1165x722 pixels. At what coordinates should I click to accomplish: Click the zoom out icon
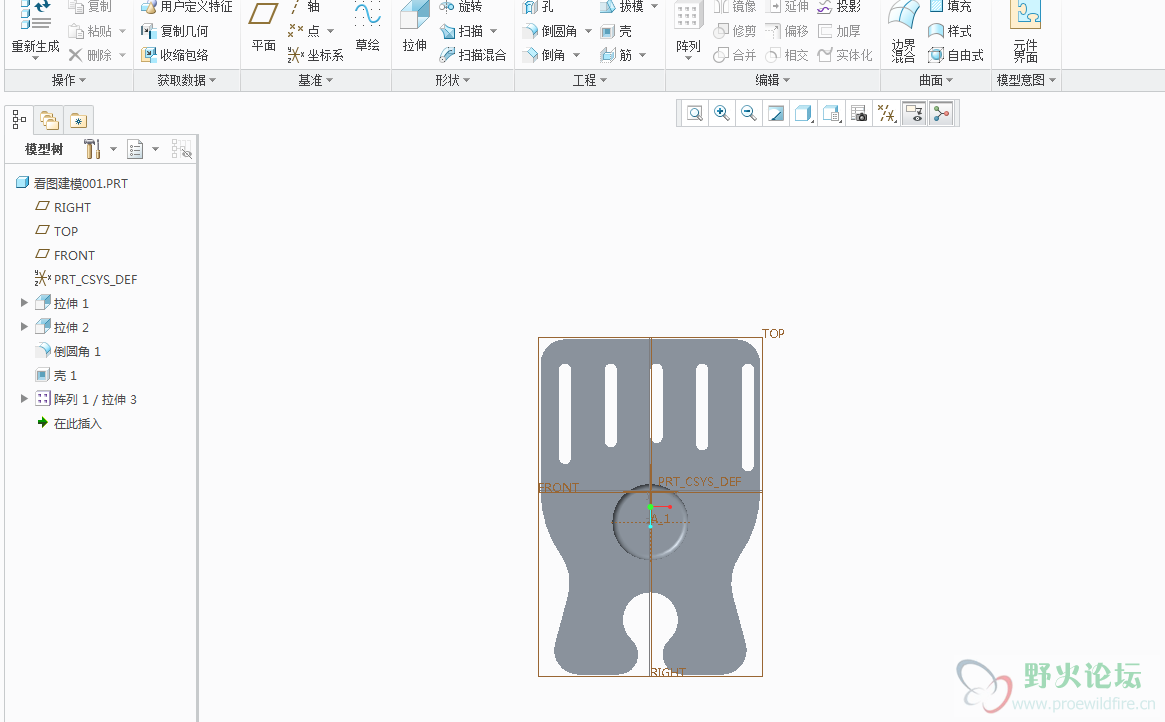[x=749, y=114]
